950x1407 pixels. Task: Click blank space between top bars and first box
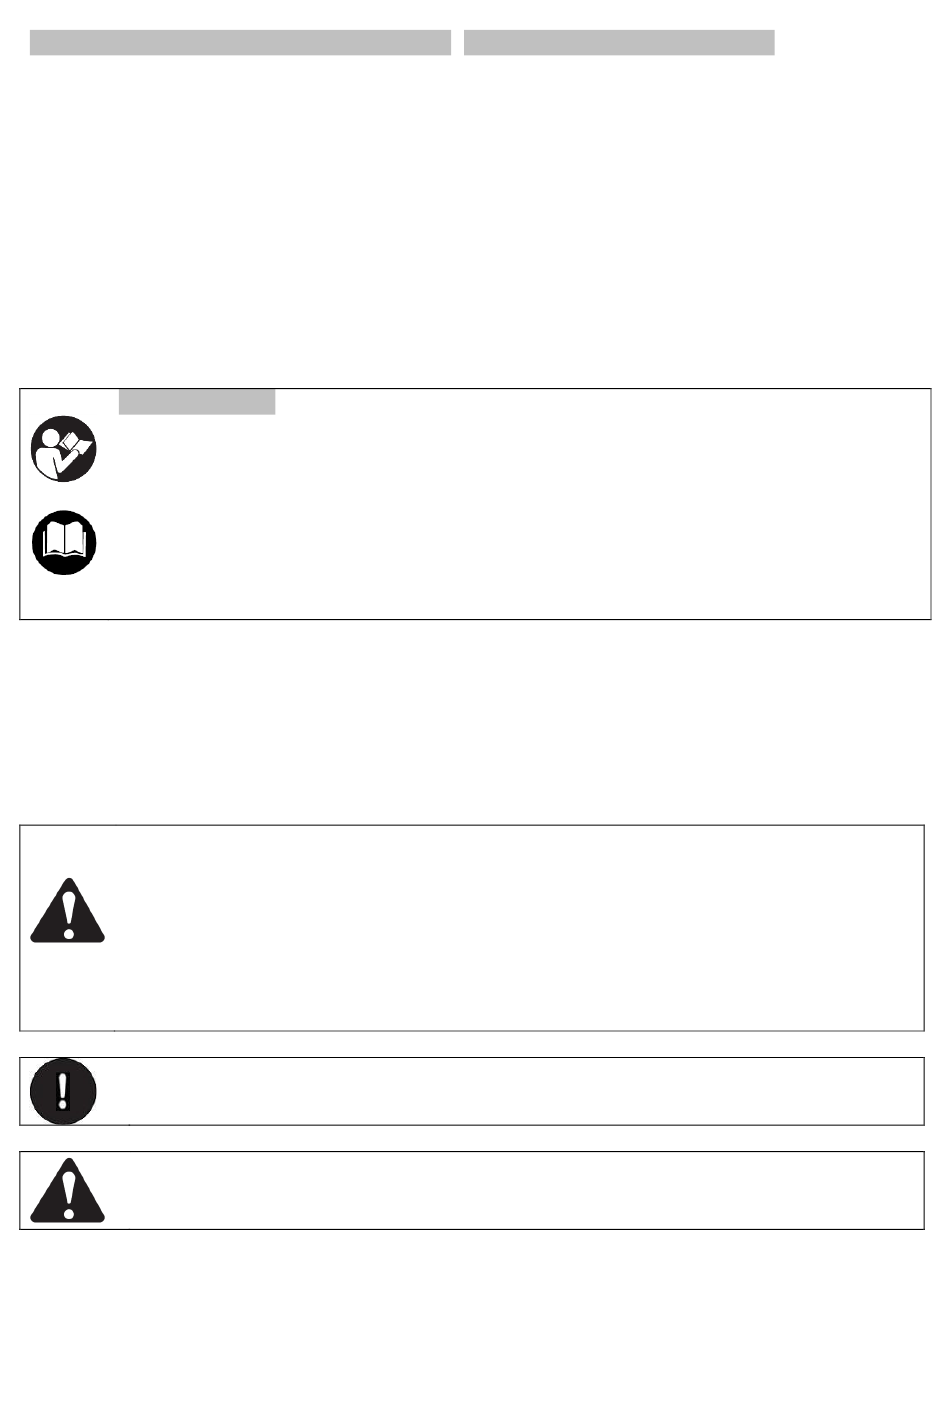pyautogui.click(x=475, y=220)
